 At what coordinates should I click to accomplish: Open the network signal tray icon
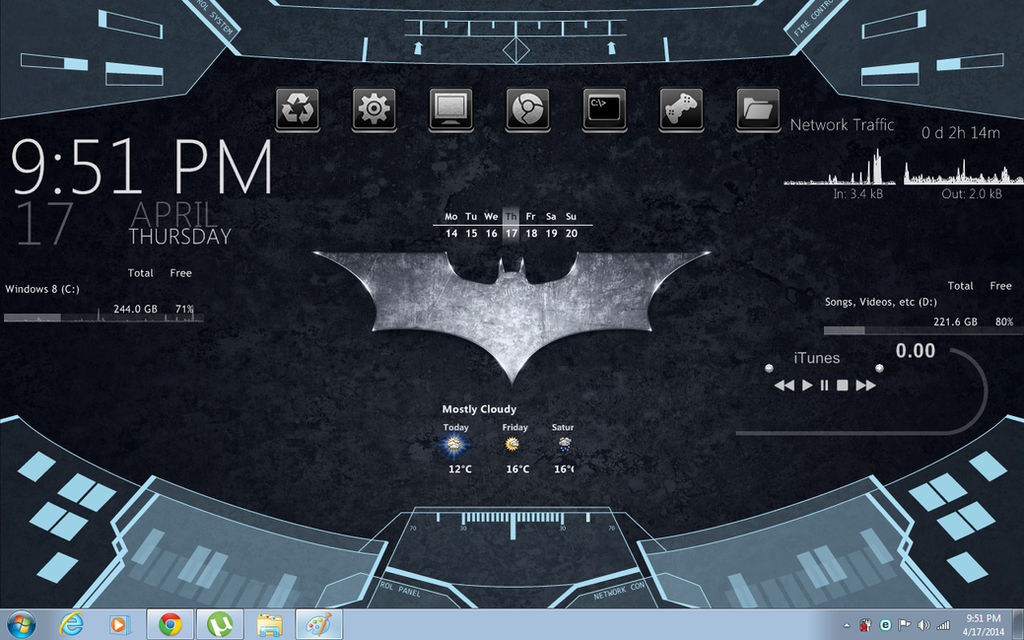[x=943, y=626]
